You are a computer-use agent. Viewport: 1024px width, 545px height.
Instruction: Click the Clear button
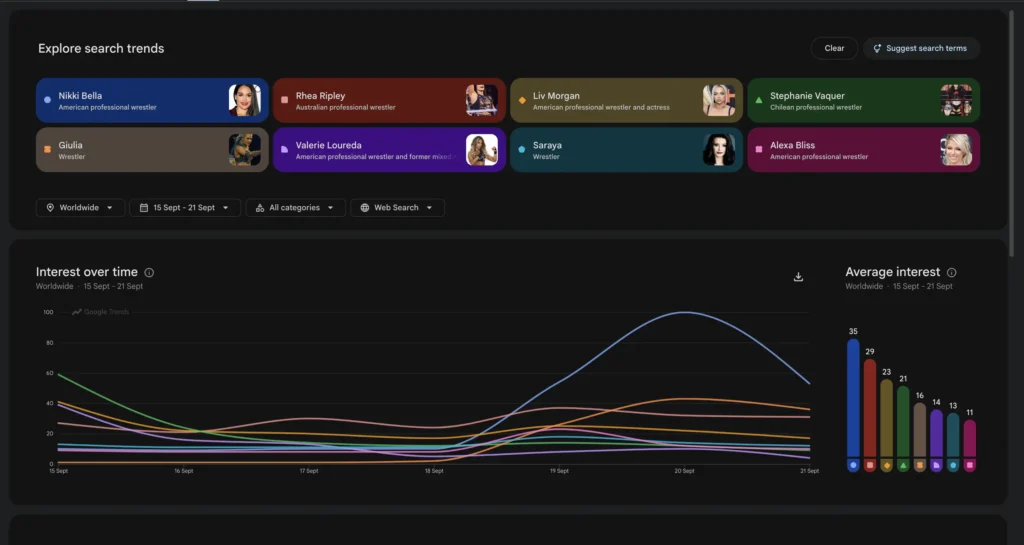click(x=834, y=48)
